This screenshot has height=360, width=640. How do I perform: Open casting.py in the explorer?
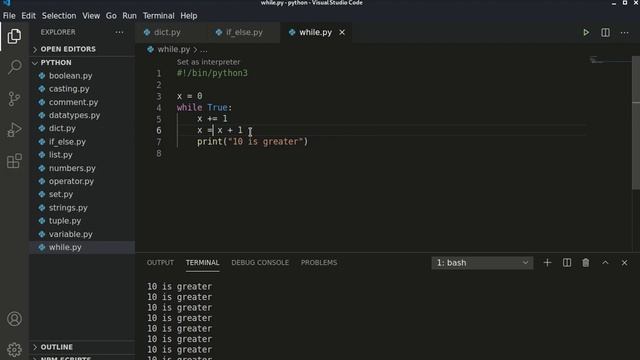82,89
